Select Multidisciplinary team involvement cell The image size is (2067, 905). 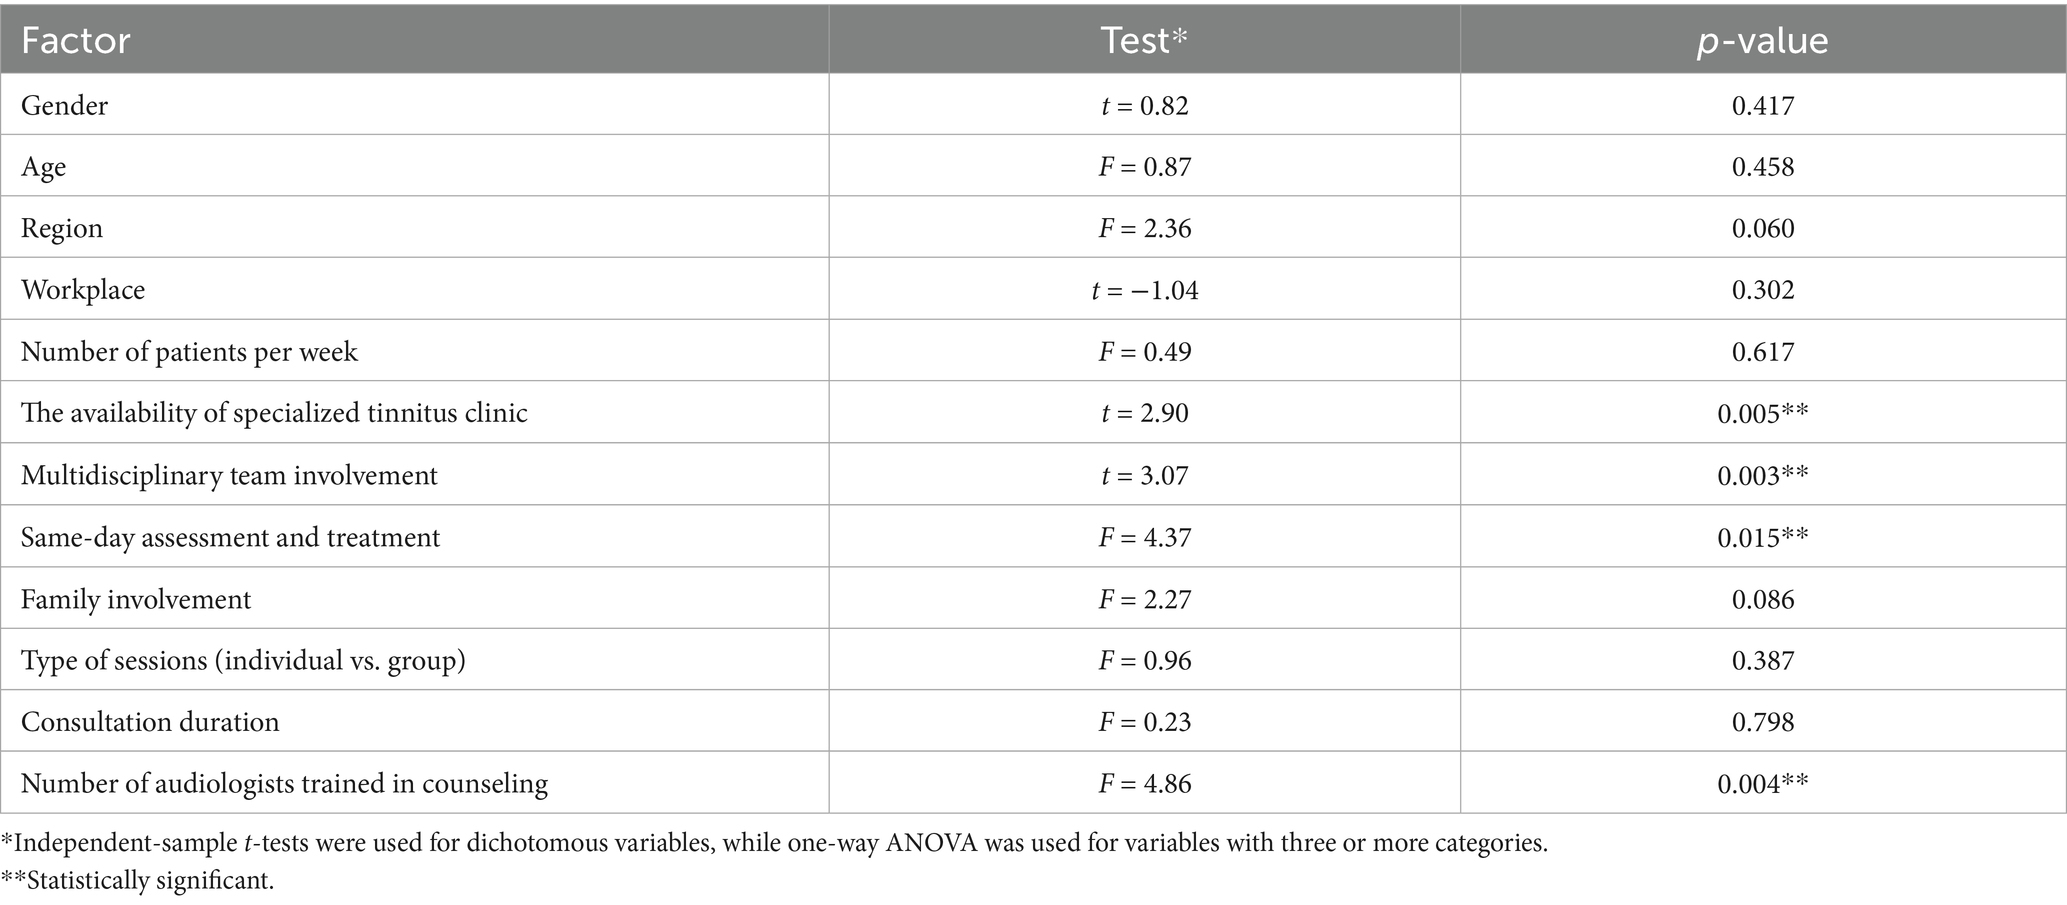[229, 475]
